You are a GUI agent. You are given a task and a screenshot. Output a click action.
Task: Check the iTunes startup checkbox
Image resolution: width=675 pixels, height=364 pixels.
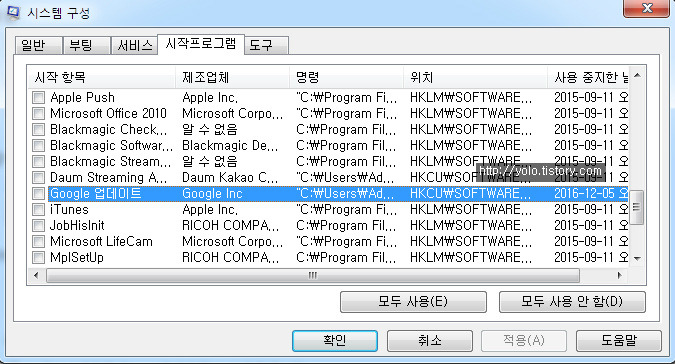click(x=39, y=210)
